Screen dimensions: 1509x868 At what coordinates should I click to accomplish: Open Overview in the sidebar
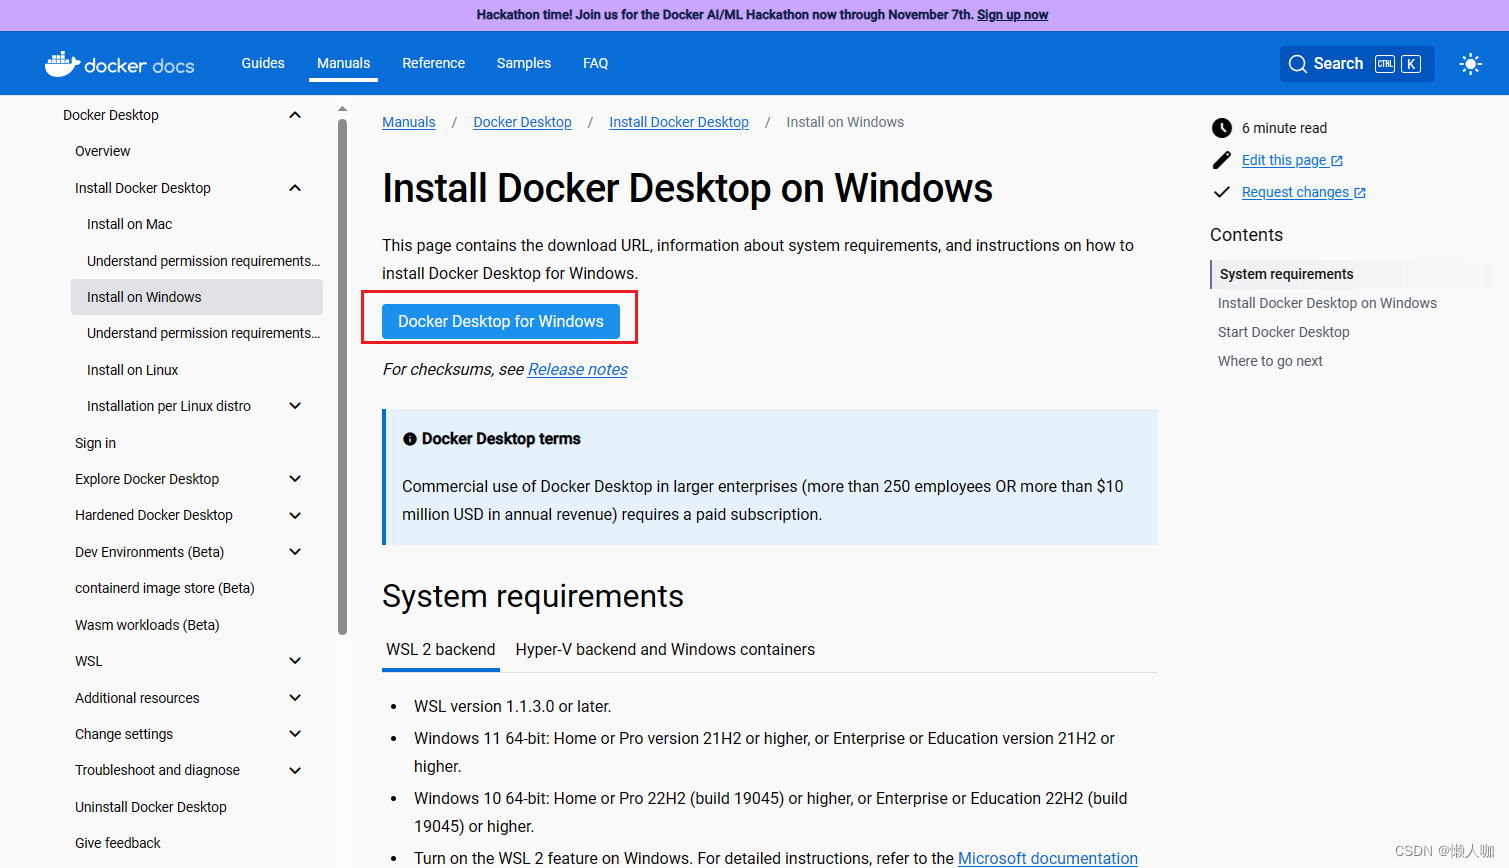pos(103,151)
